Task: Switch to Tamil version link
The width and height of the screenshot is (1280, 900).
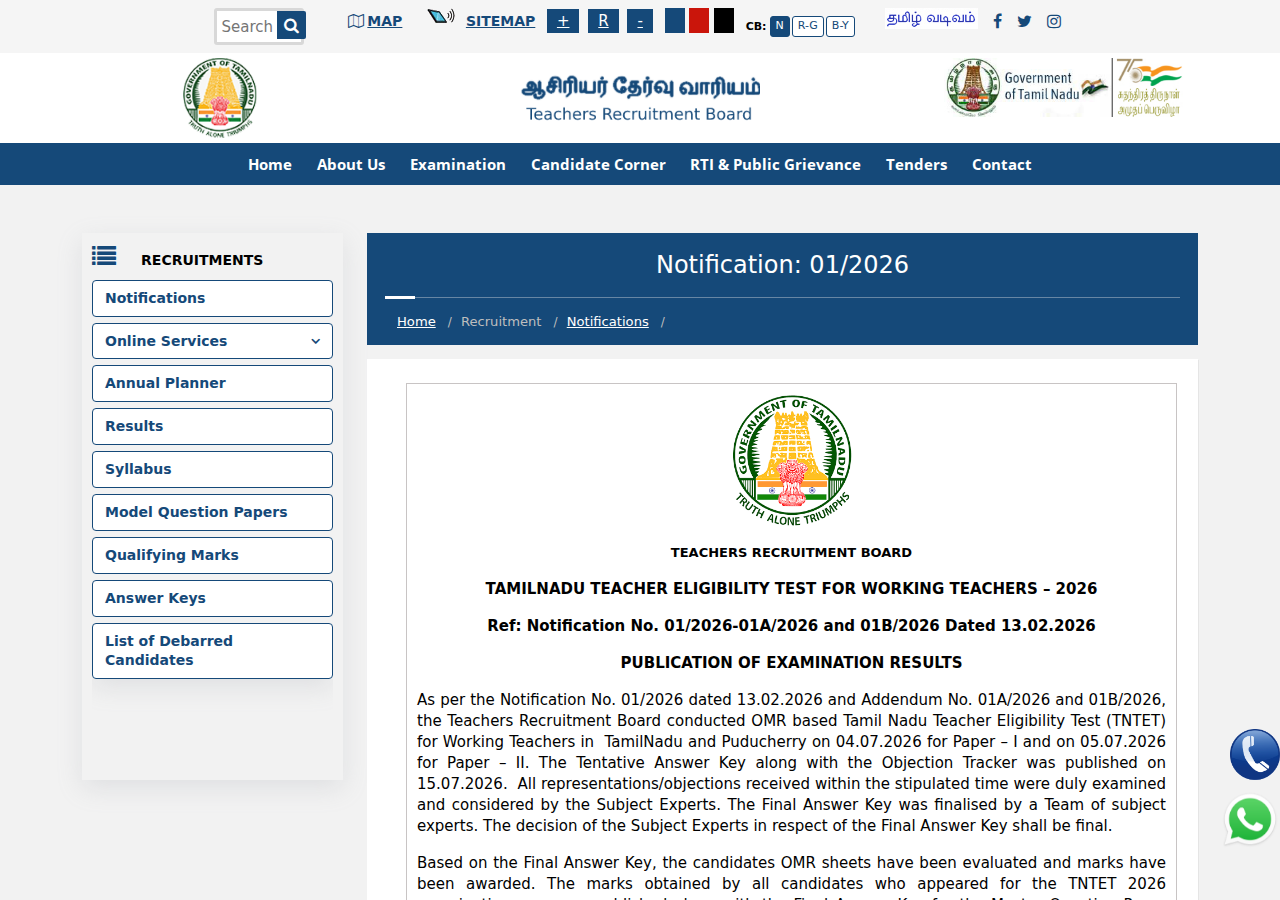Action: tap(931, 18)
